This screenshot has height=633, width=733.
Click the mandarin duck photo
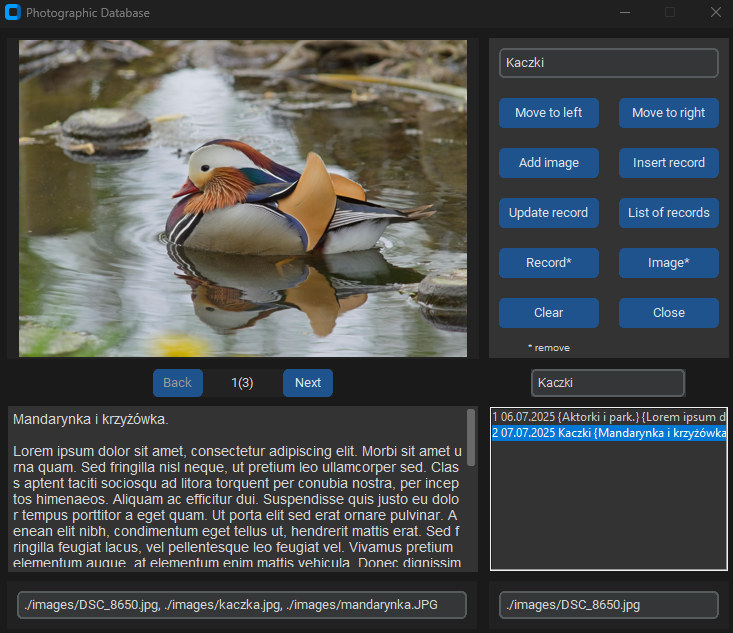pos(243,198)
